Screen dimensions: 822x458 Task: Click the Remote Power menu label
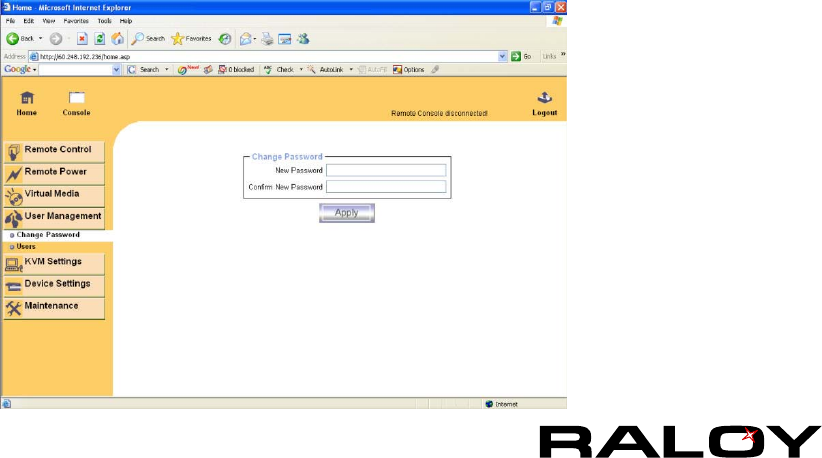56,171
